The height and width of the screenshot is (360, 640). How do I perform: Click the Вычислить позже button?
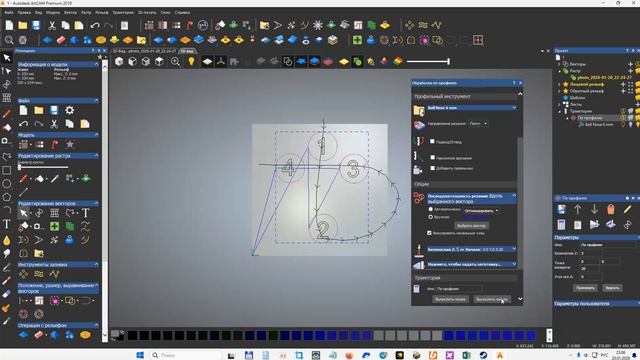pos(450,299)
